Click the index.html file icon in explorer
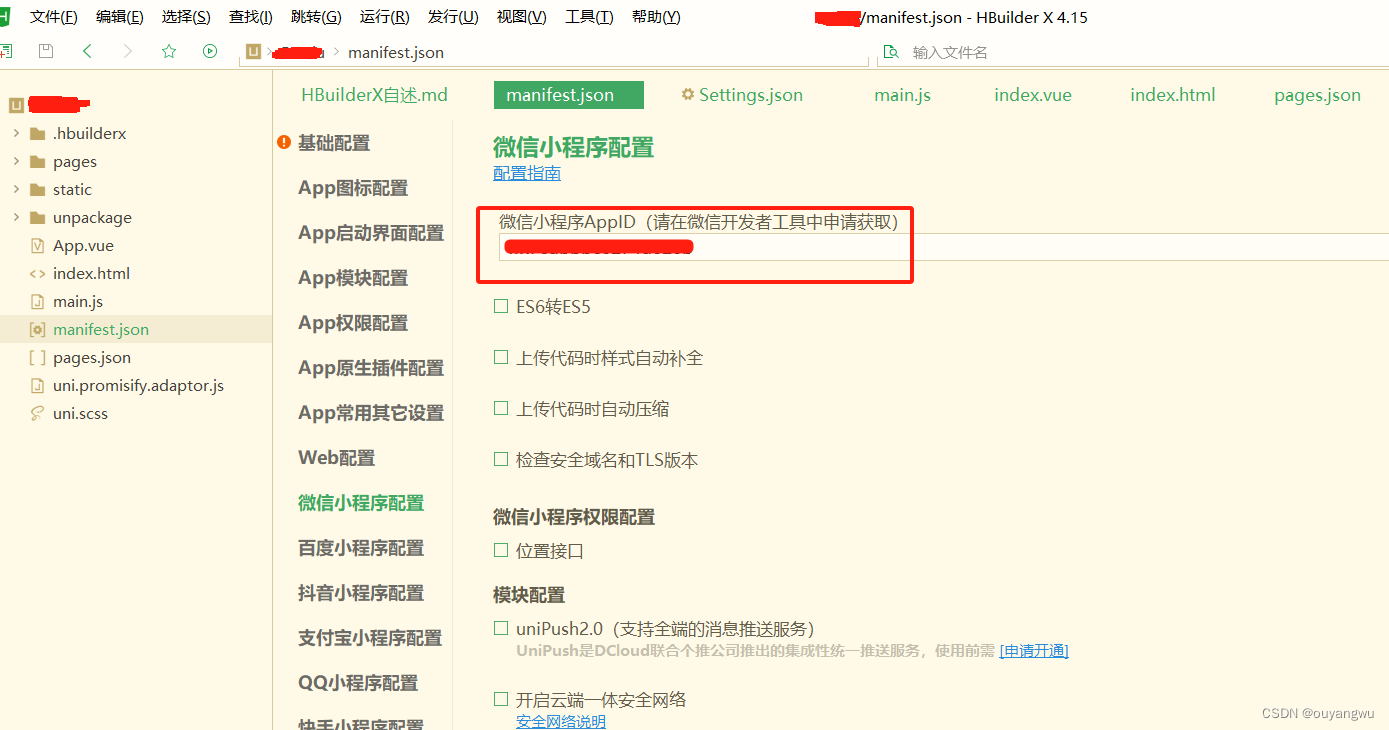This screenshot has width=1389, height=730. click(38, 274)
